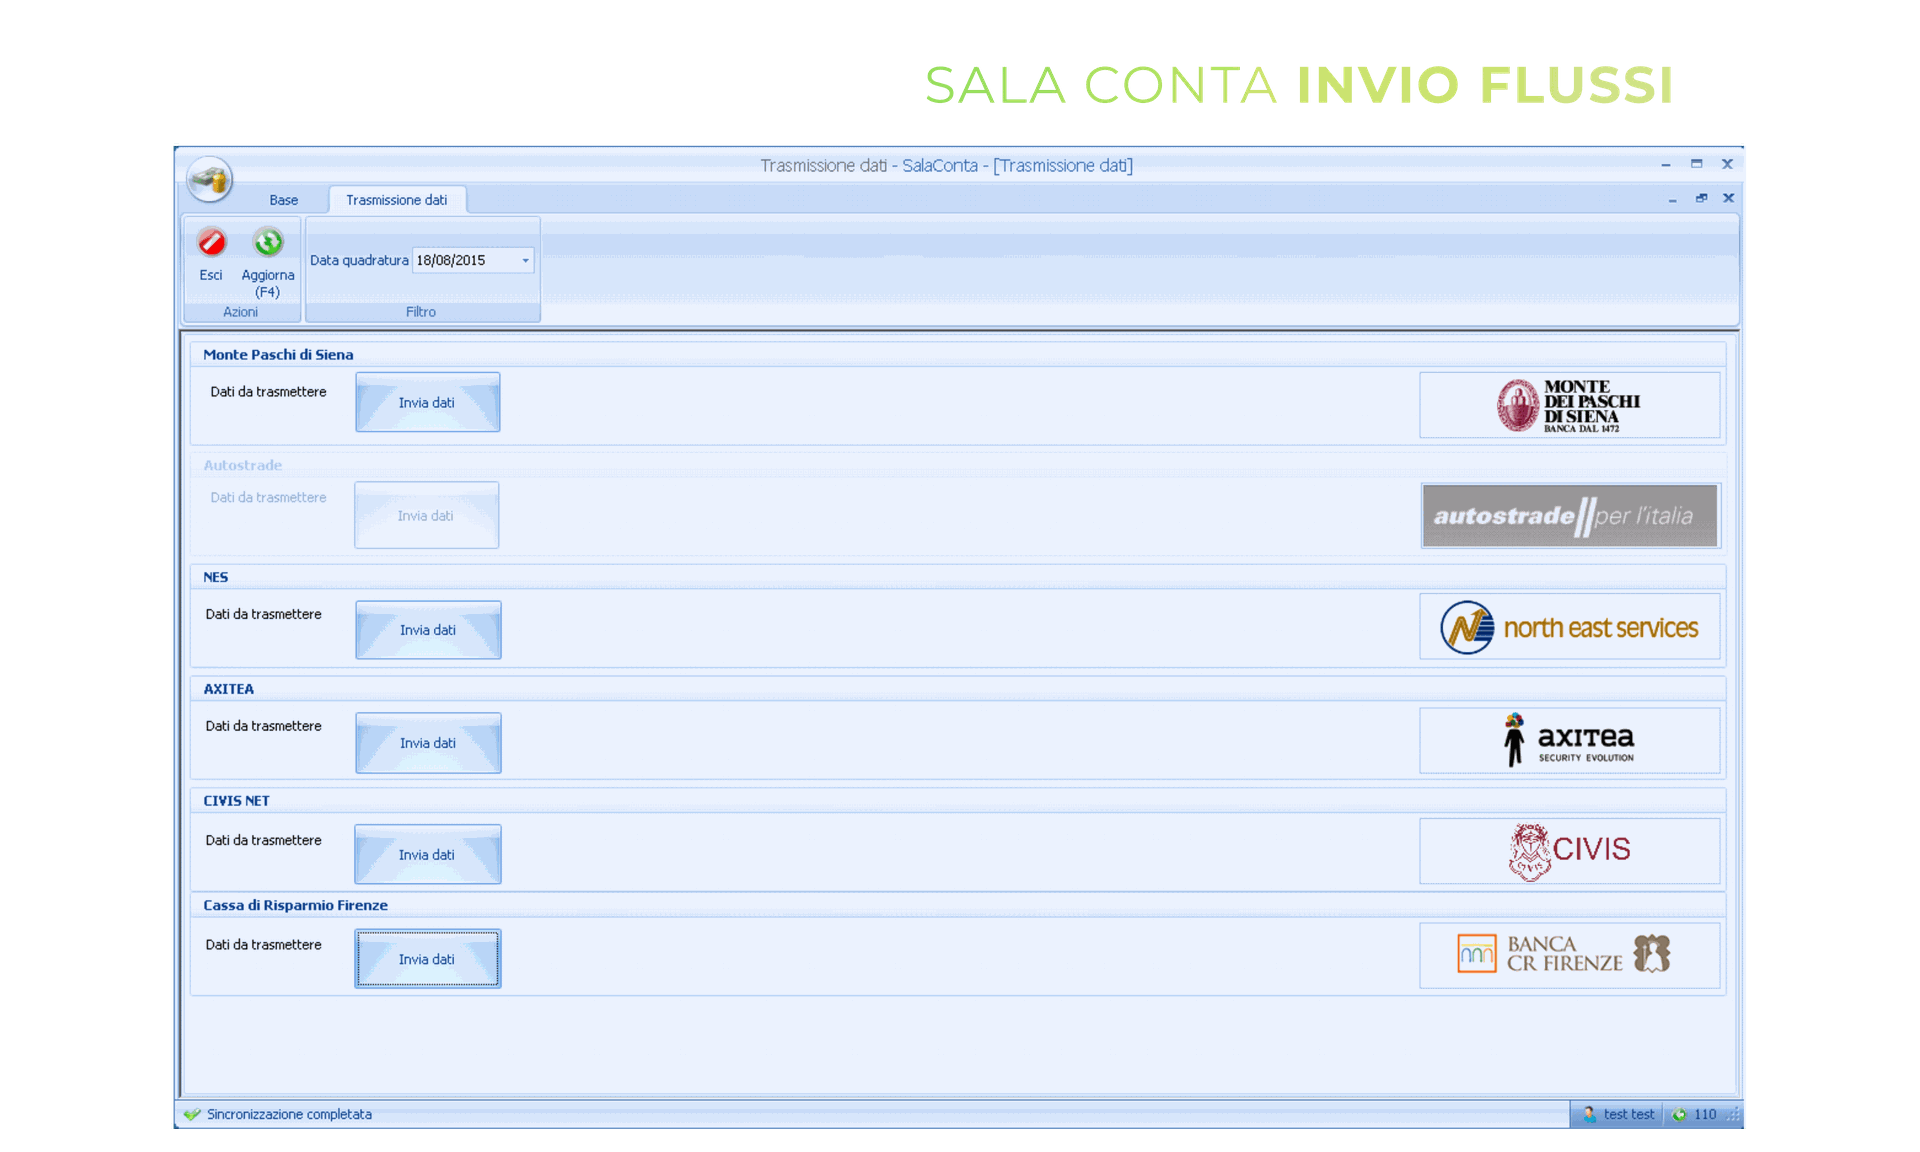The height and width of the screenshot is (1152, 1920).
Task: Click the north east services logo
Action: pyautogui.click(x=1569, y=628)
